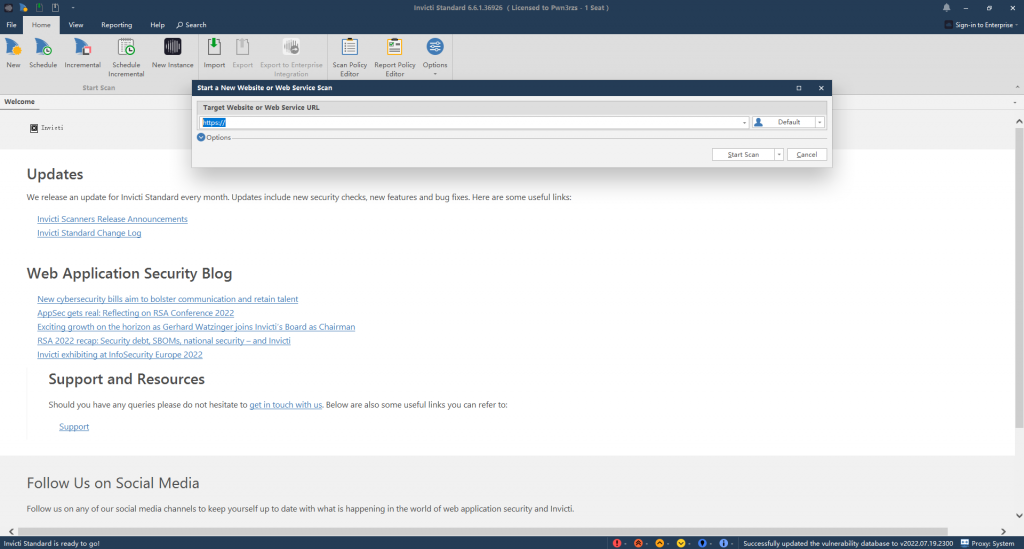Open AppSec gets real RSA link

[x=135, y=313]
